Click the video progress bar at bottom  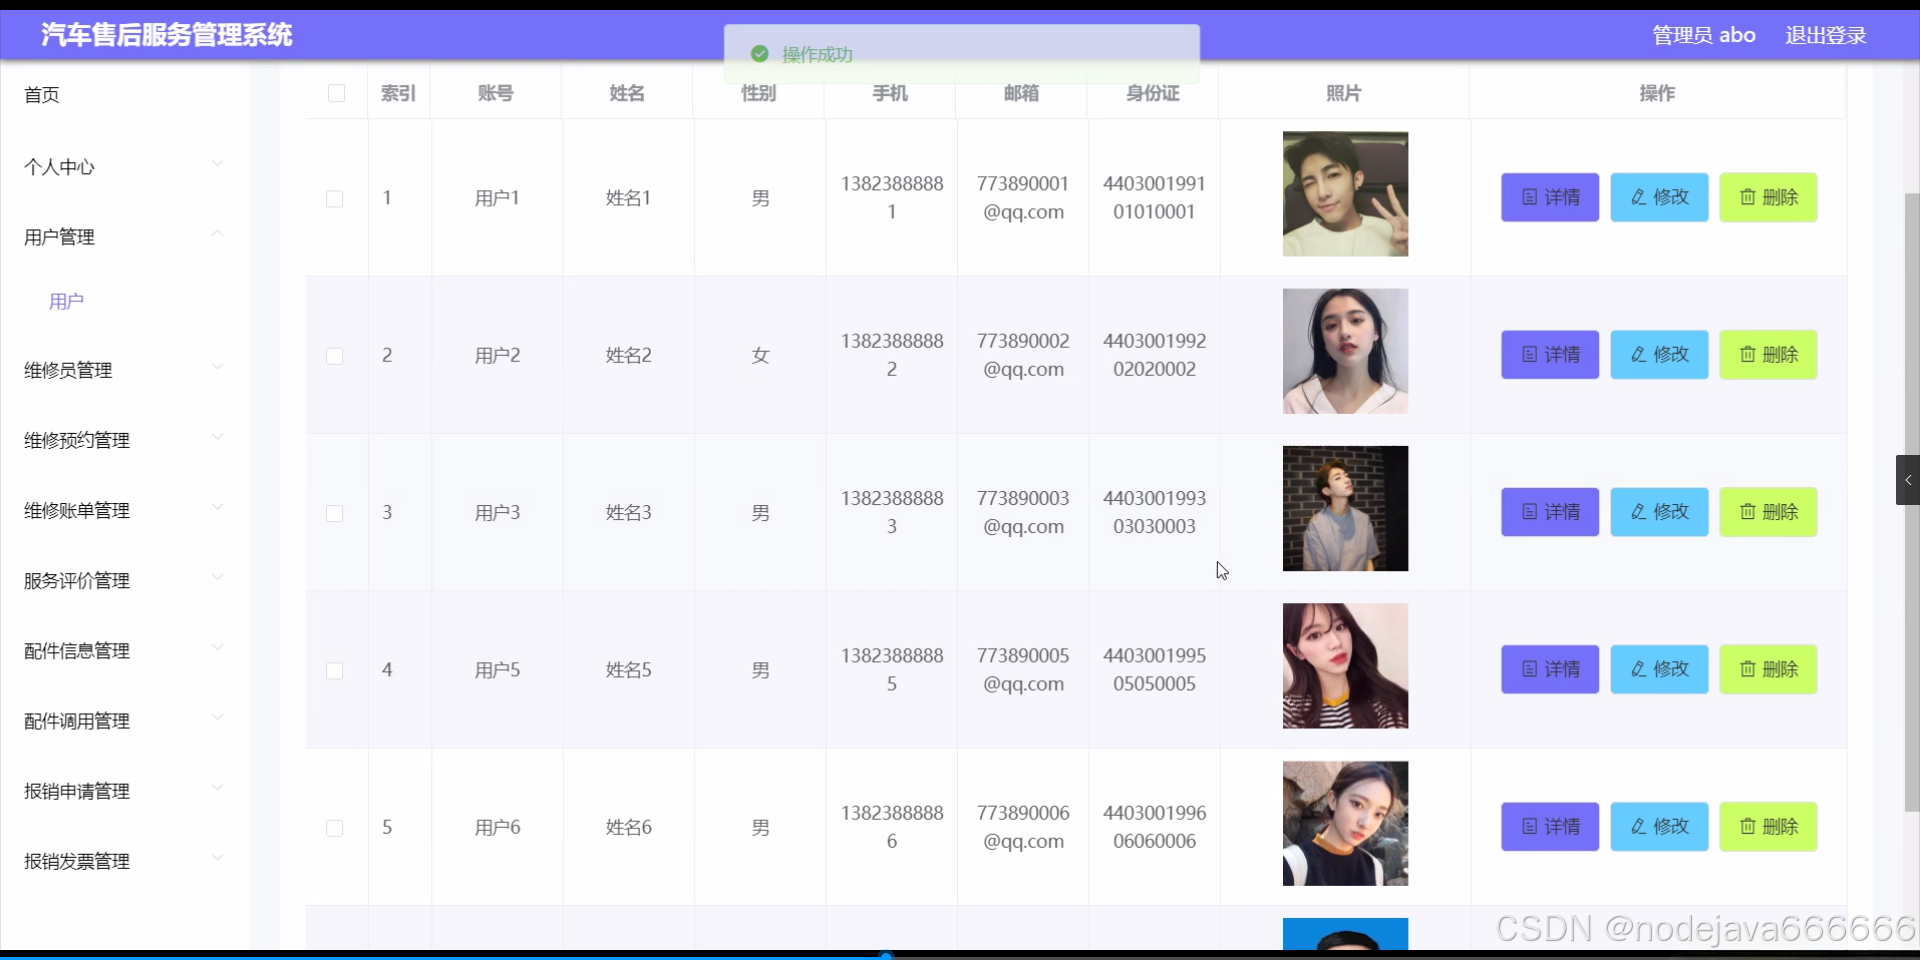click(960, 956)
